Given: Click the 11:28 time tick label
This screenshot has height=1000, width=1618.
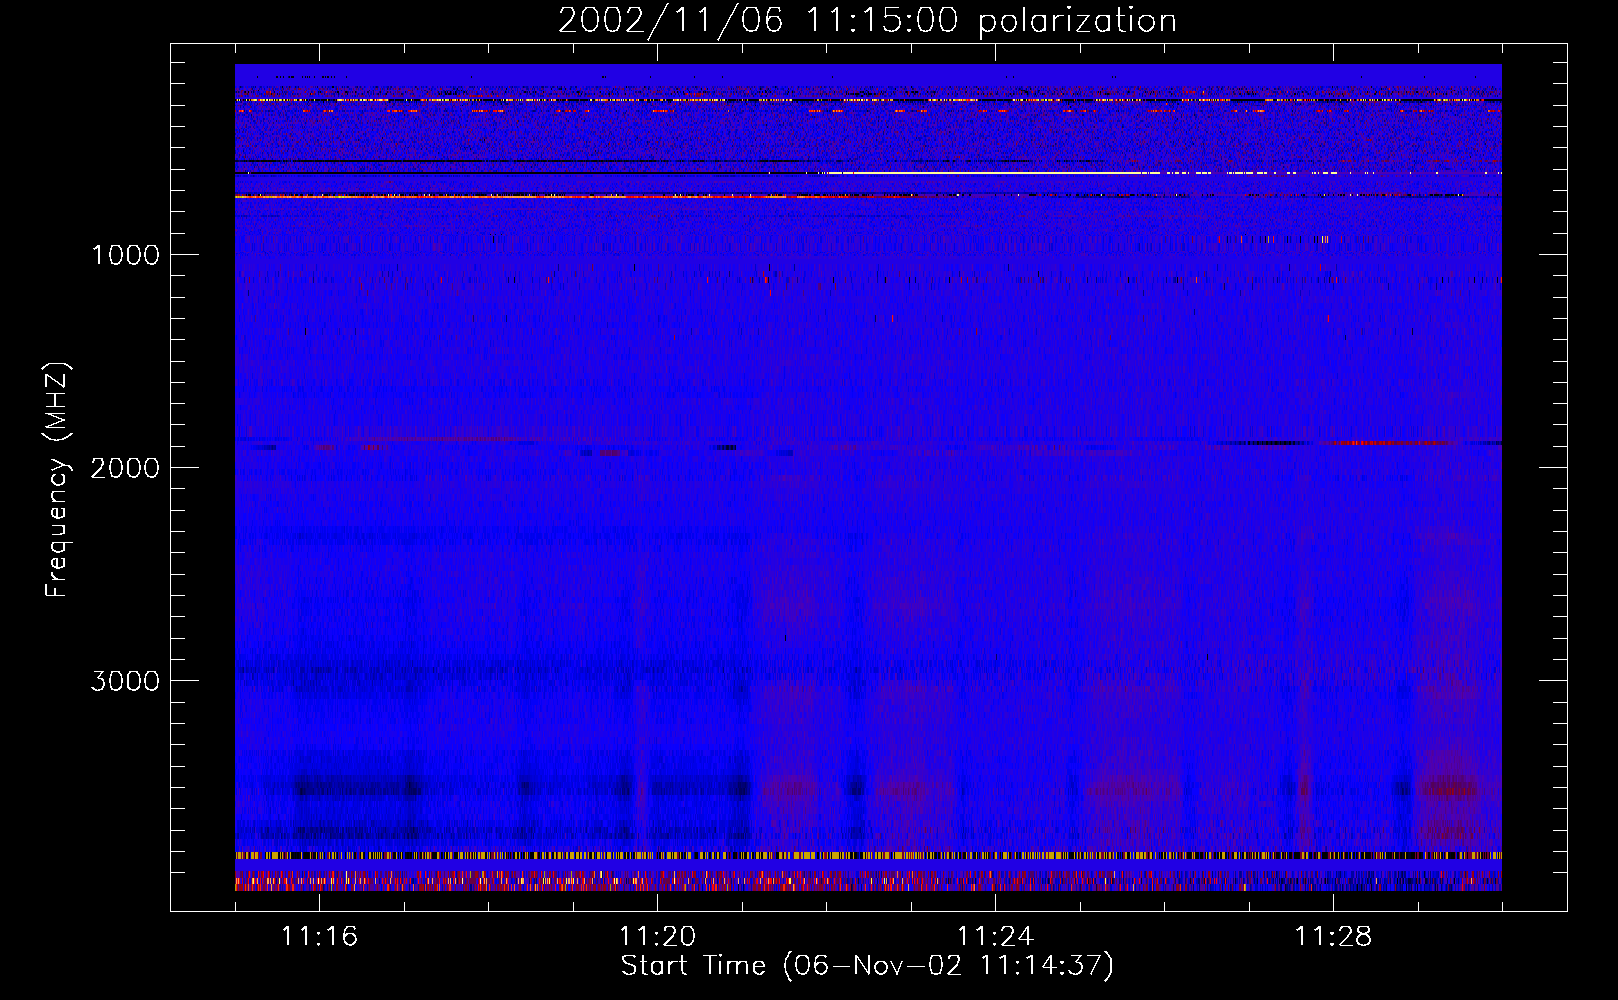Looking at the screenshot, I should tap(1333, 937).
